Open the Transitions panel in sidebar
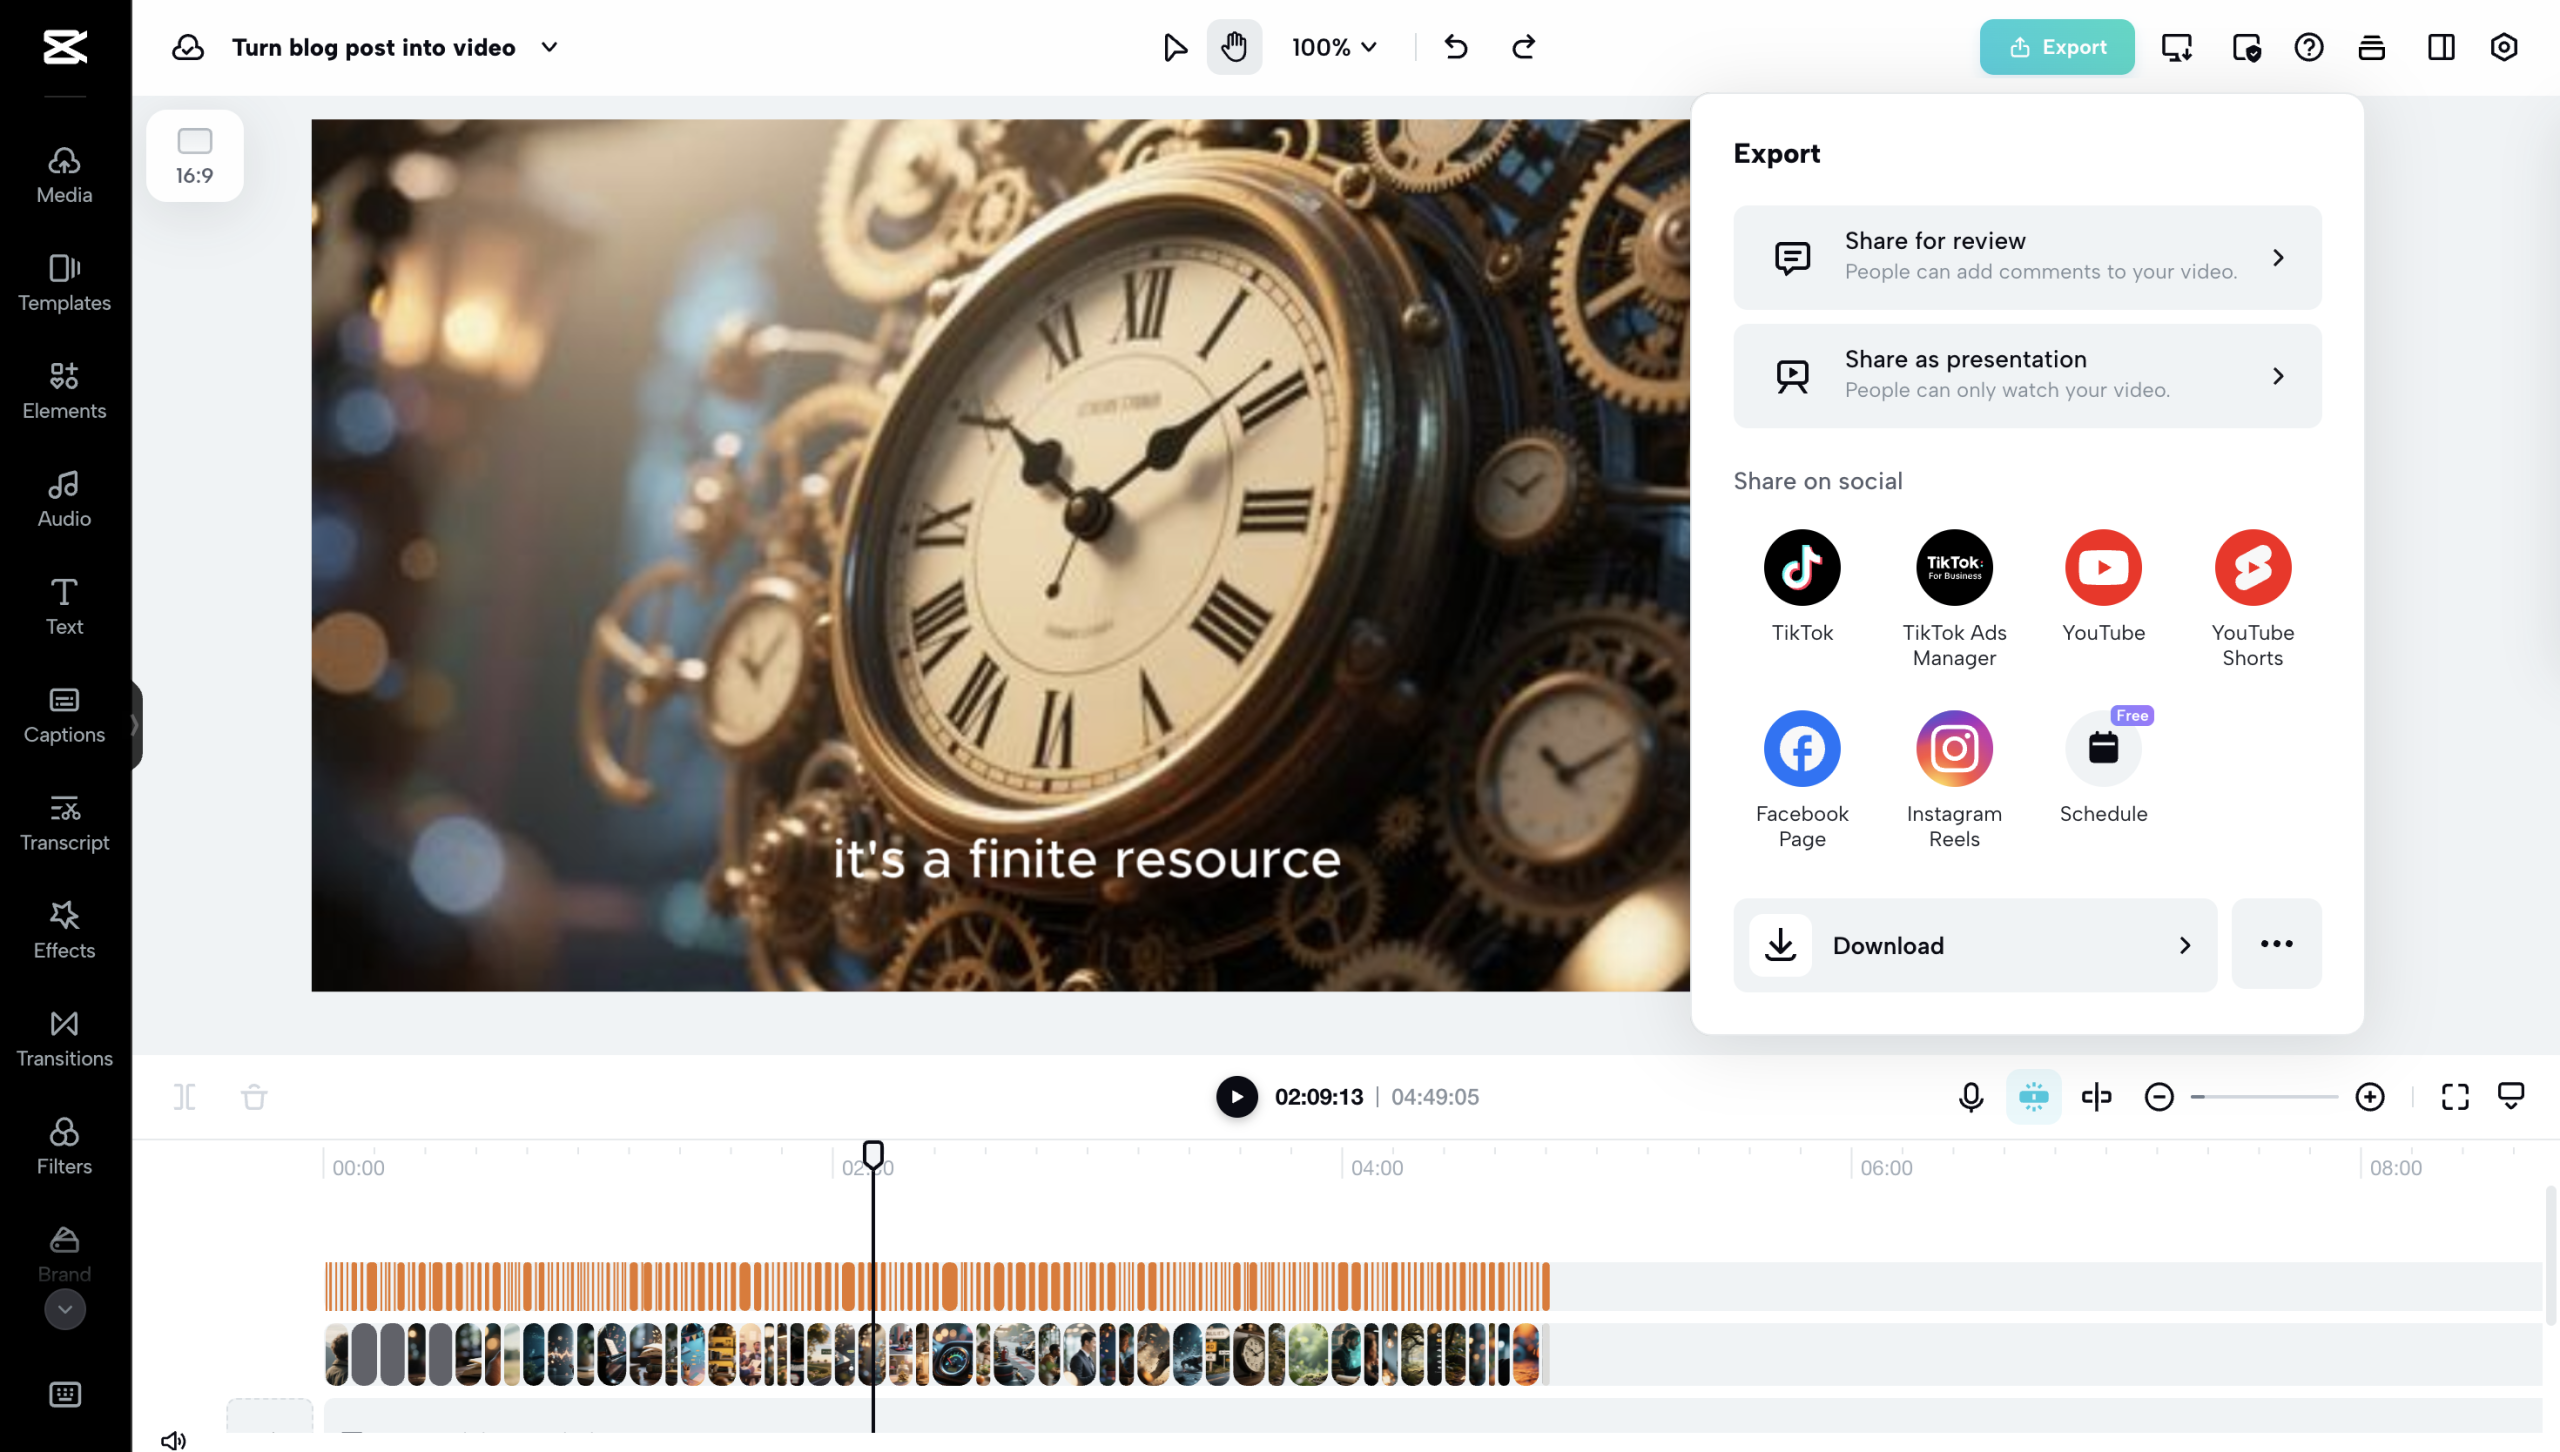 [64, 1038]
